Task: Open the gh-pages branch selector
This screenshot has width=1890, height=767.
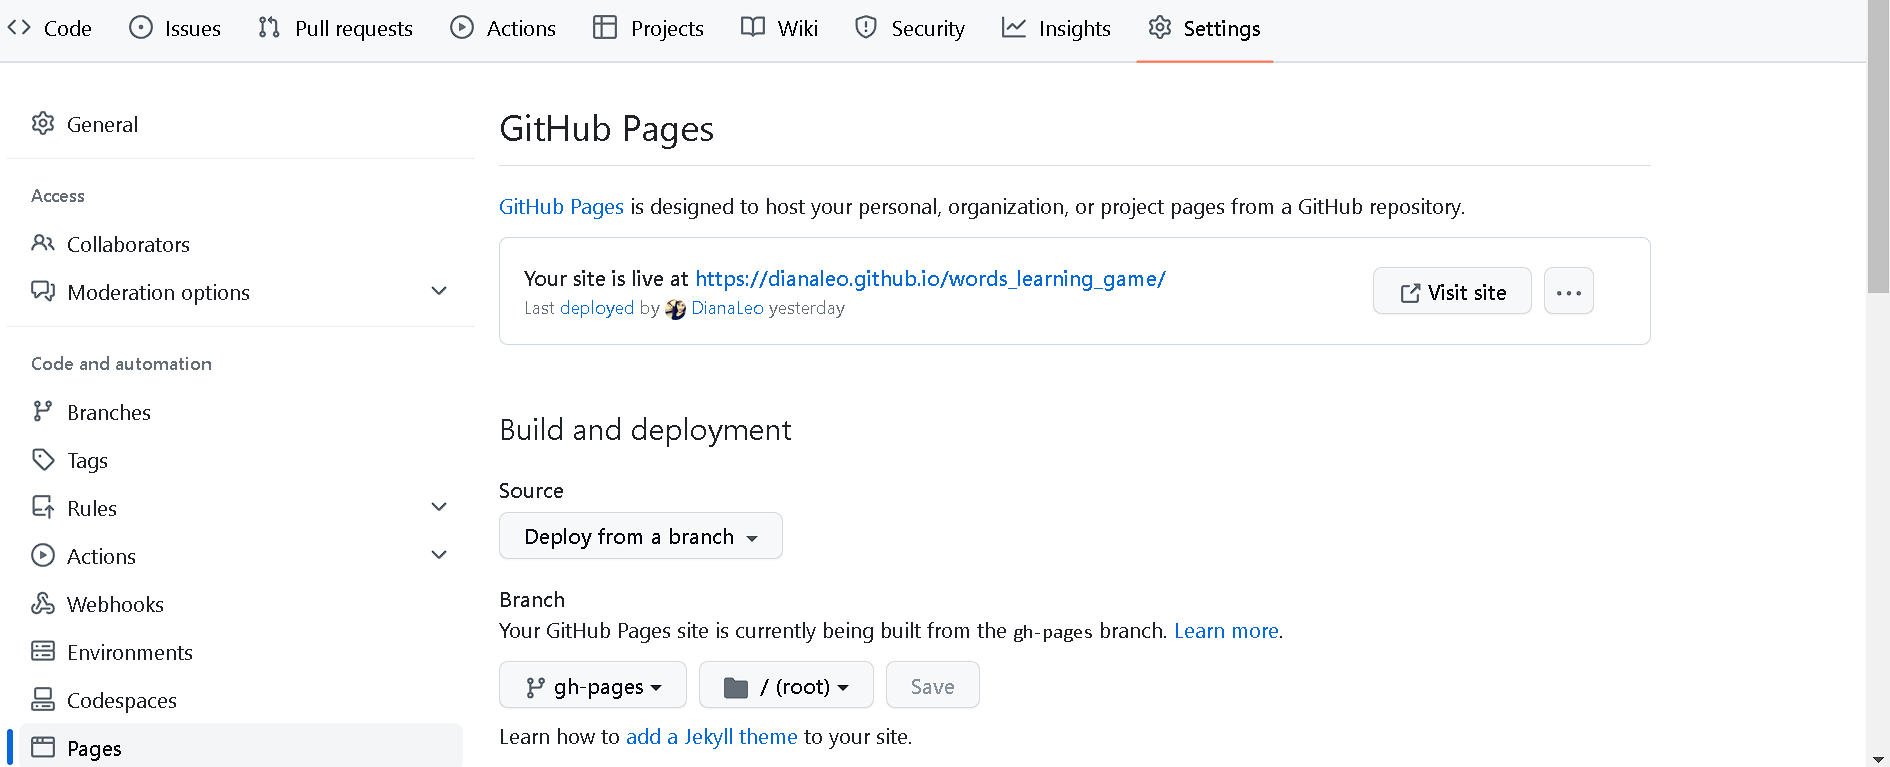Action: (593, 685)
